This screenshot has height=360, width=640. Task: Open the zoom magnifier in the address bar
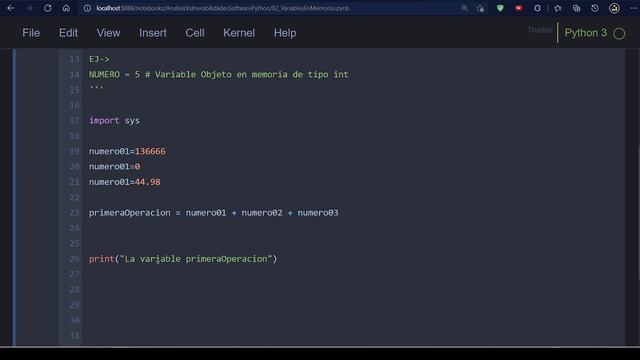pos(464,8)
